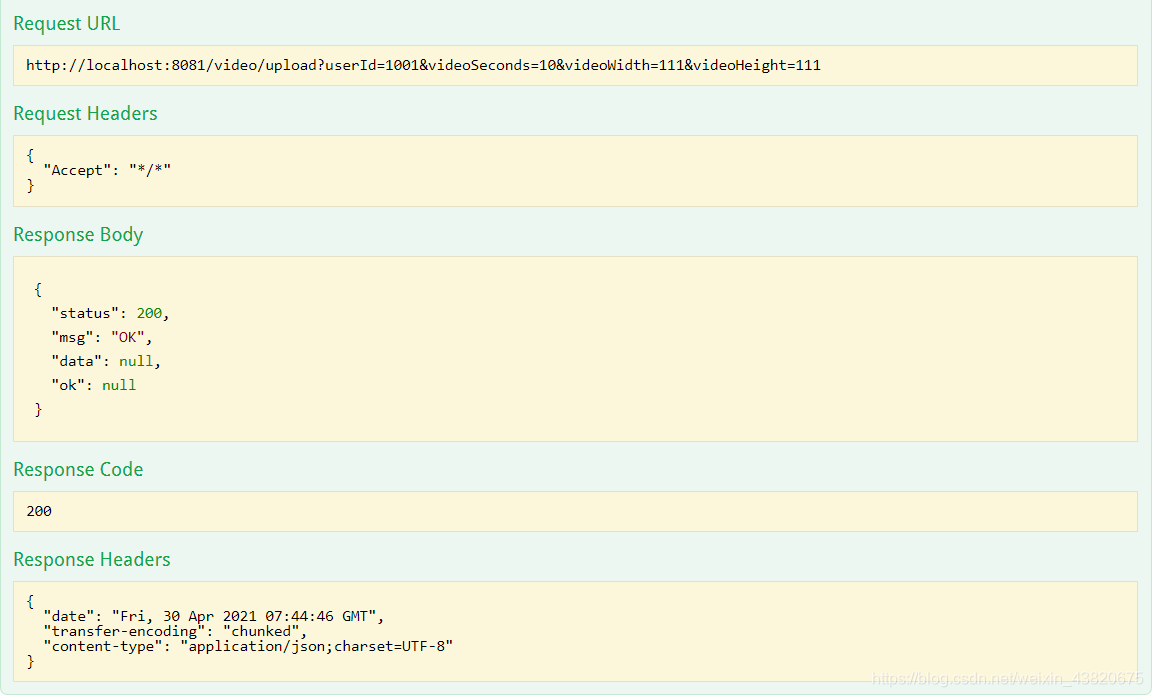Click the "data": null line
This screenshot has width=1153, height=697.
point(106,361)
